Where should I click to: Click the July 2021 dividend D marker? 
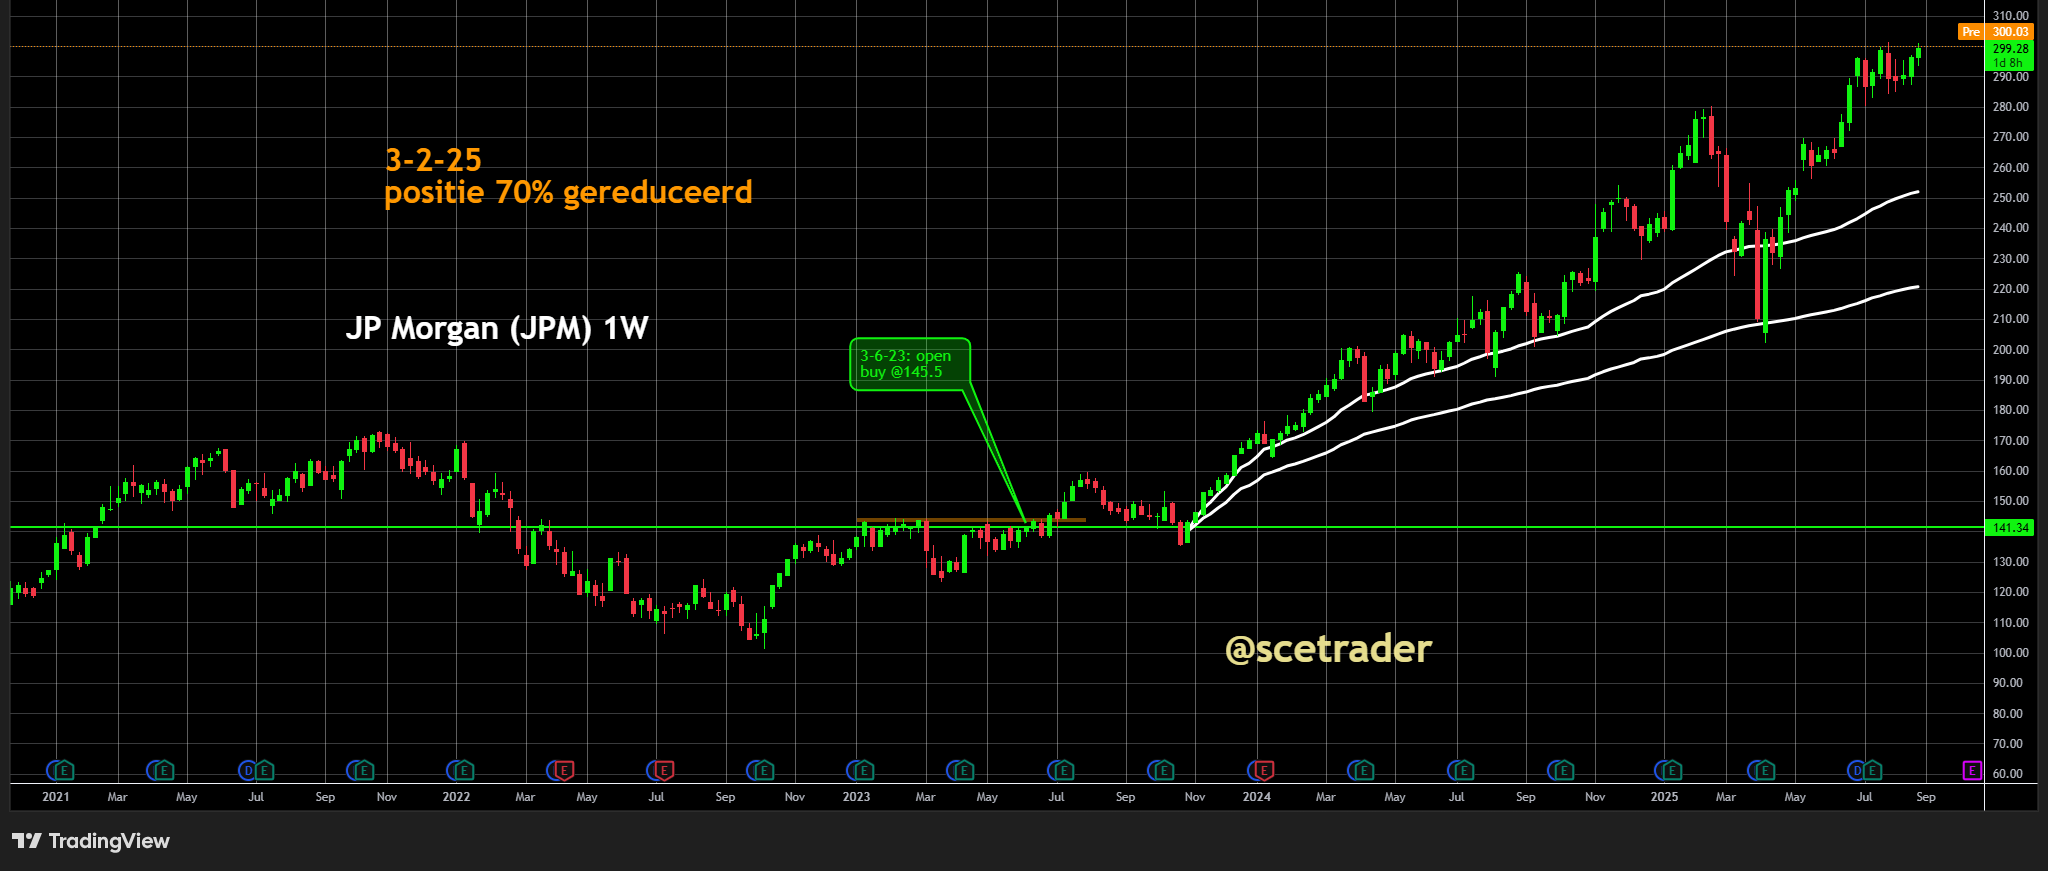[x=246, y=770]
